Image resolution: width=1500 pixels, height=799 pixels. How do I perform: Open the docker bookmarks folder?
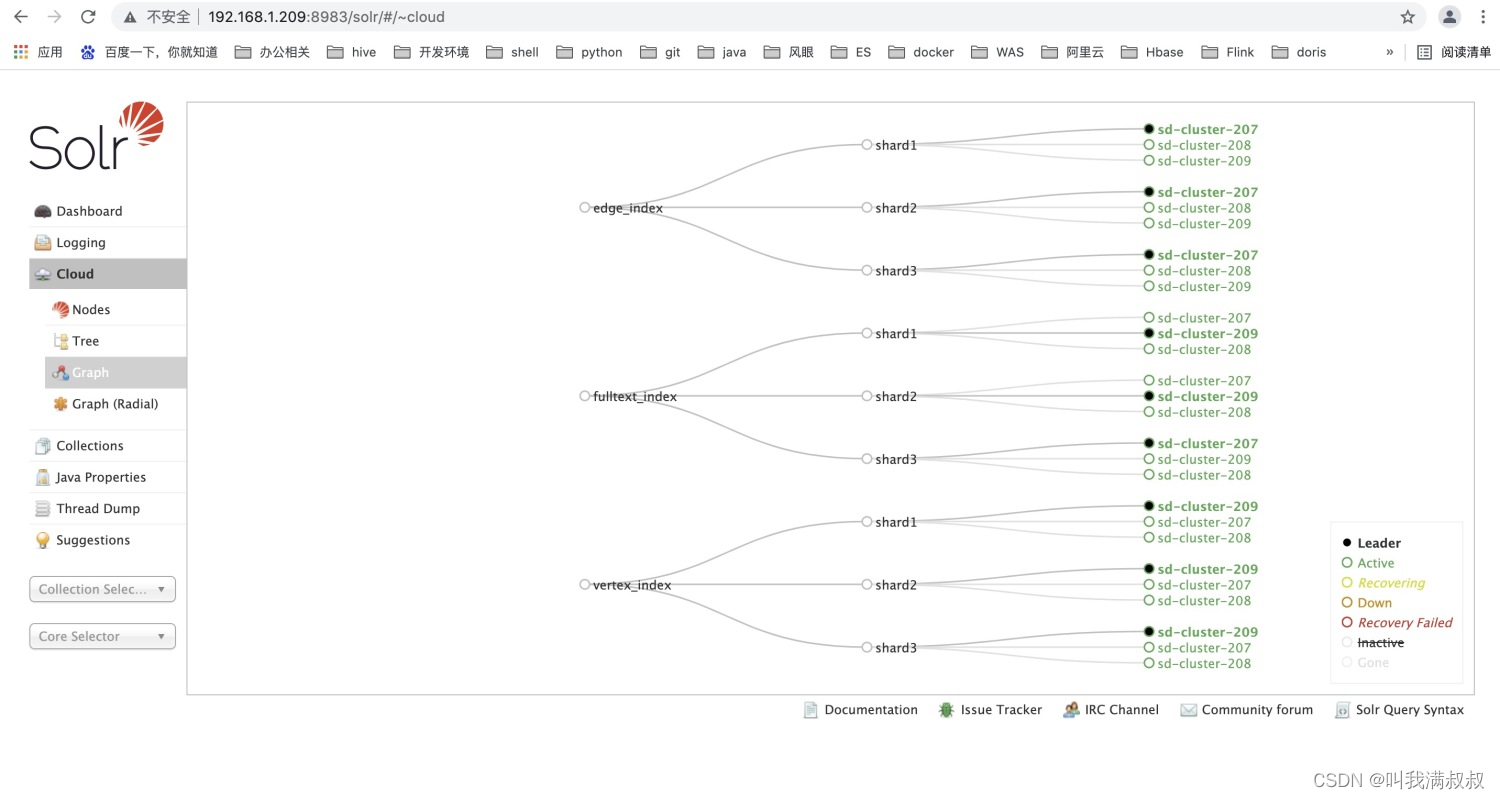point(921,52)
